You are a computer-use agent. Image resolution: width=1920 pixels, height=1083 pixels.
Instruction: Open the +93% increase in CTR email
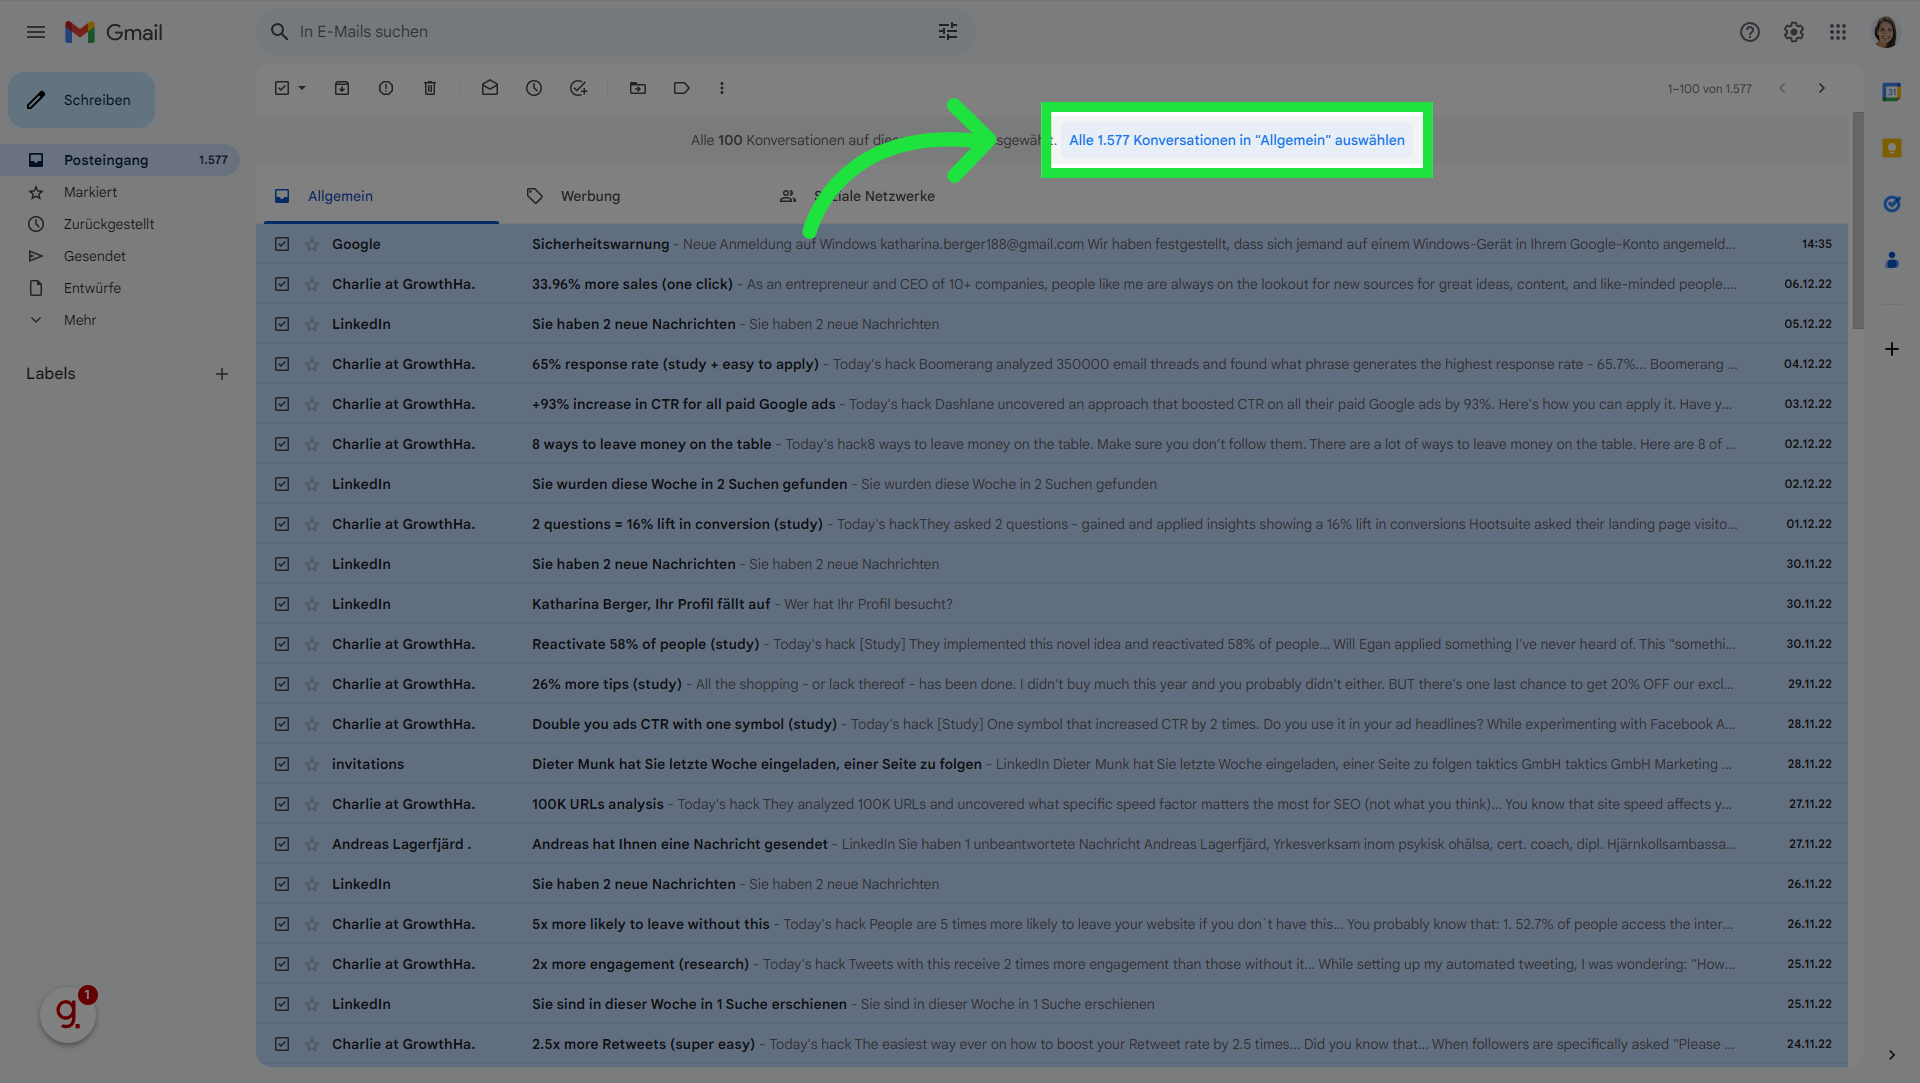[x=1052, y=404]
